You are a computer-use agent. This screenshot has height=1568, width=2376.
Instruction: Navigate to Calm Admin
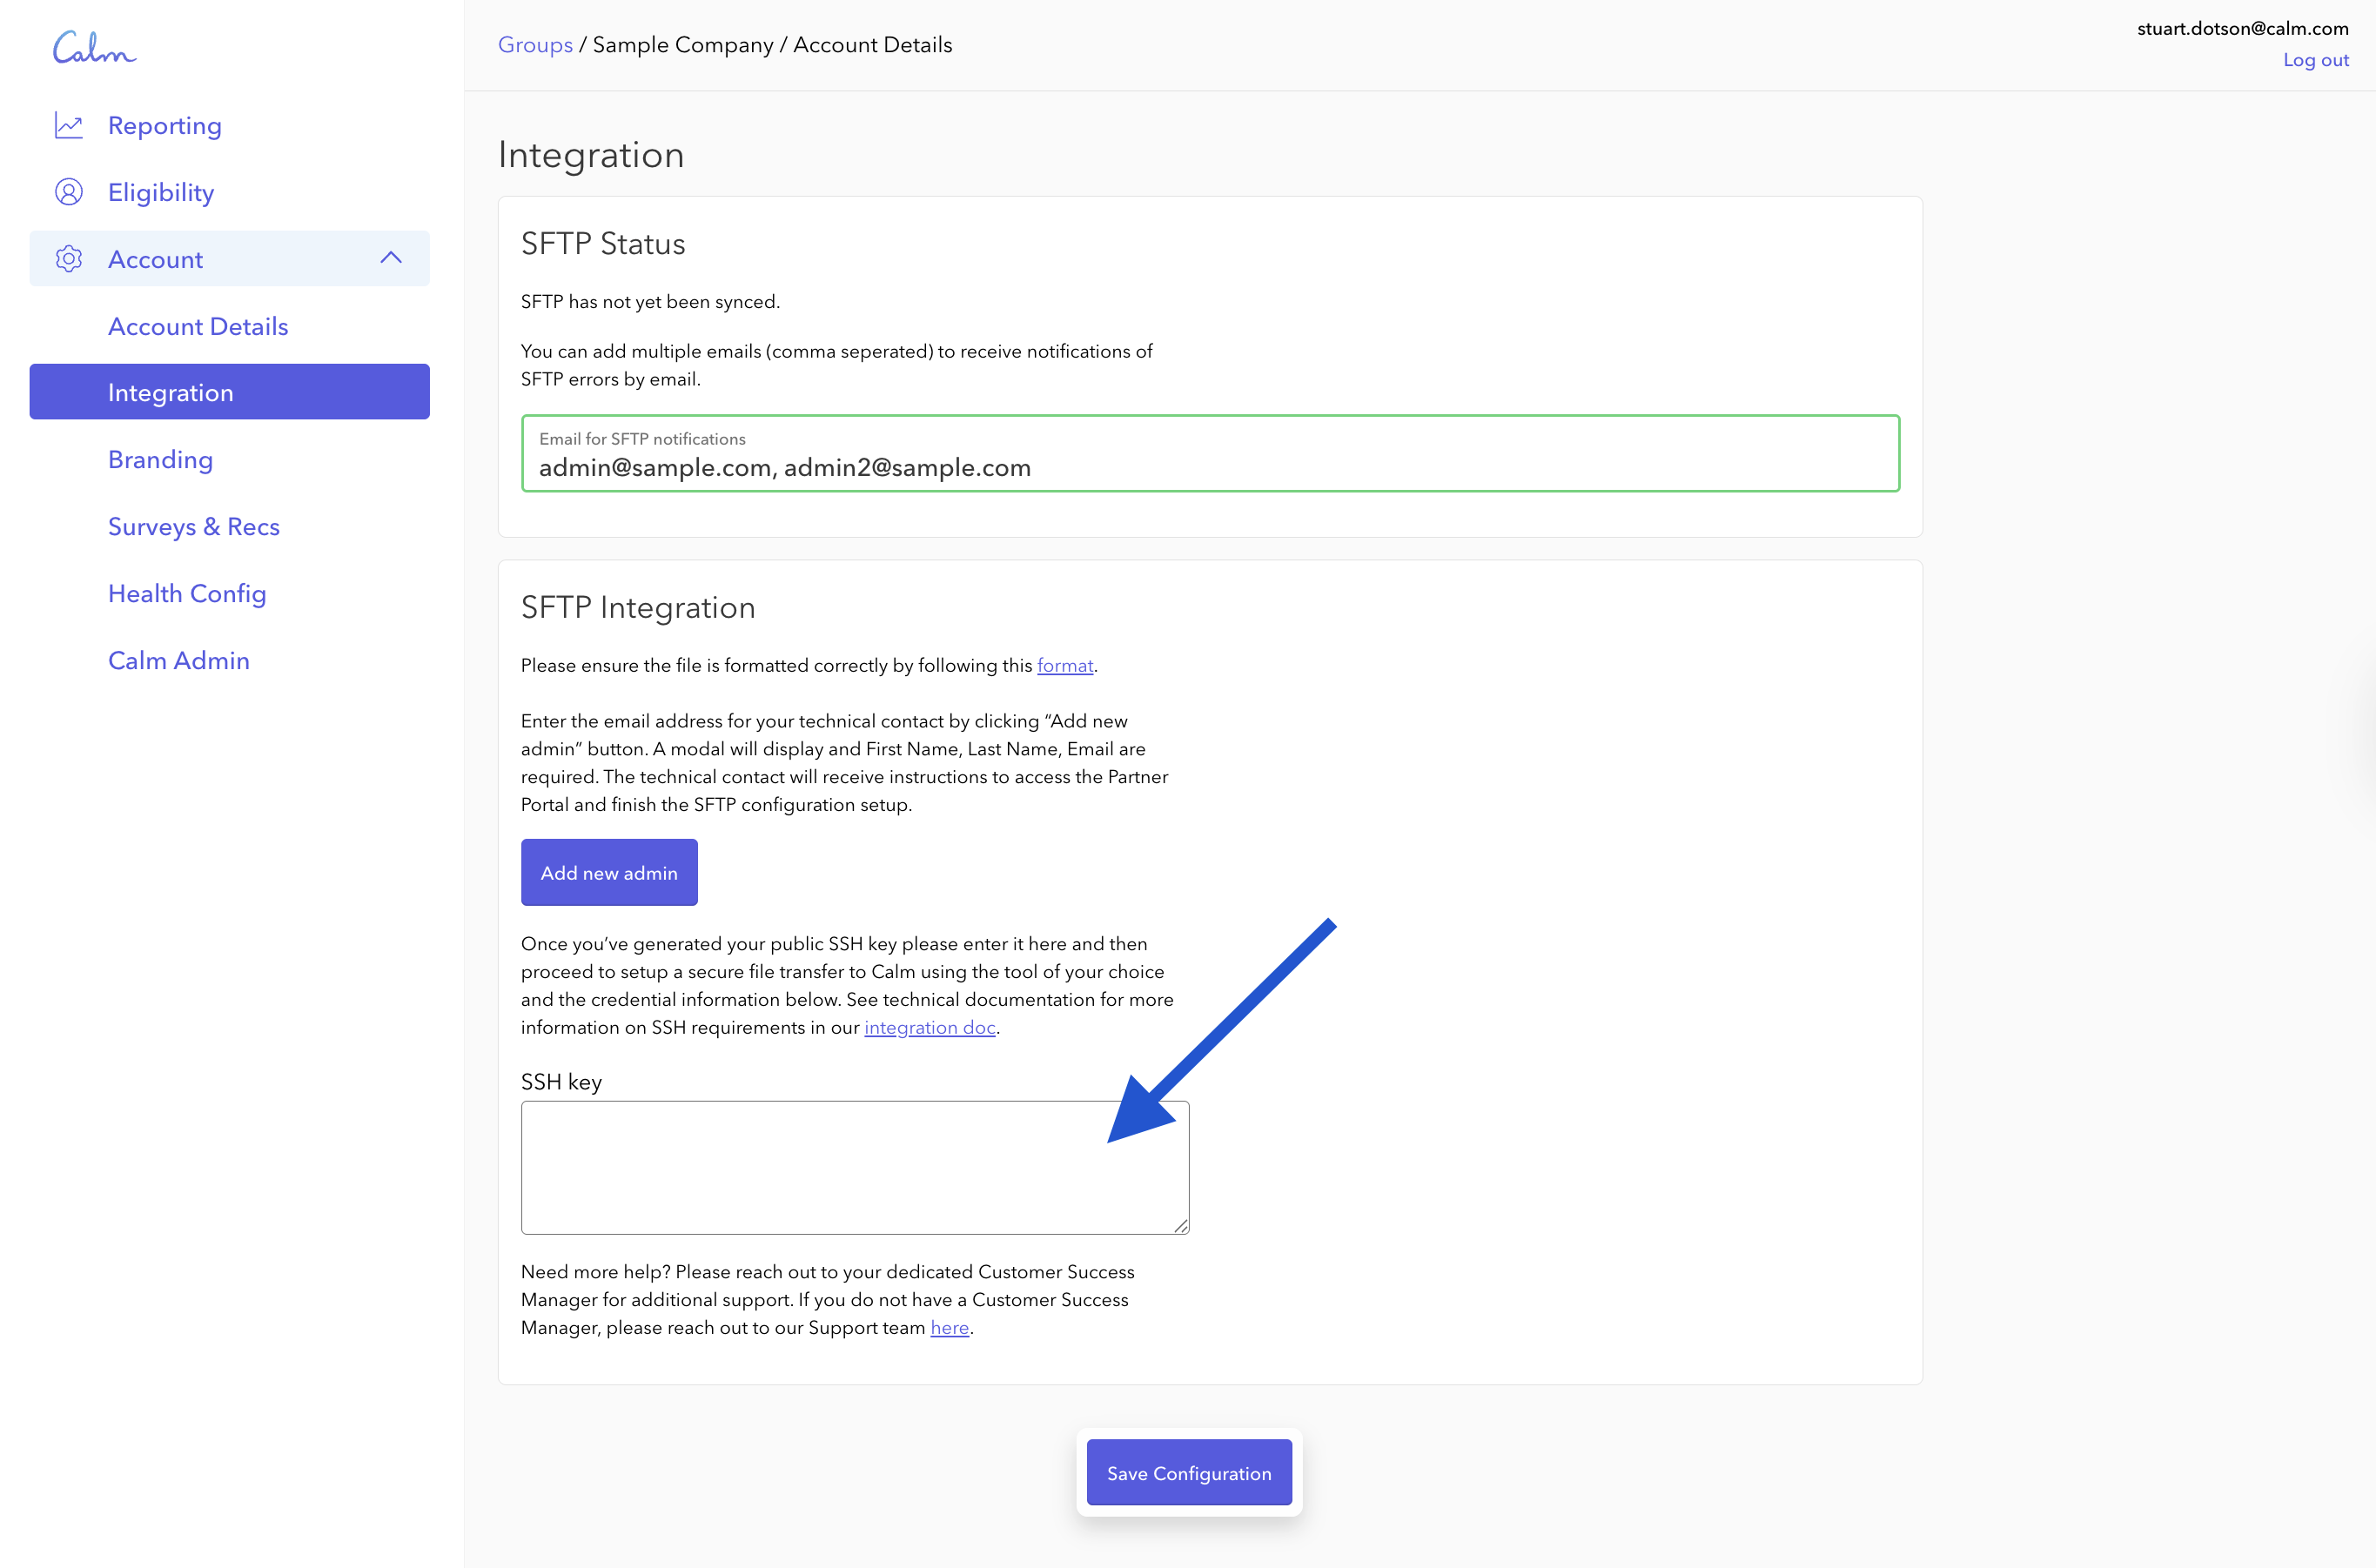[x=178, y=660]
